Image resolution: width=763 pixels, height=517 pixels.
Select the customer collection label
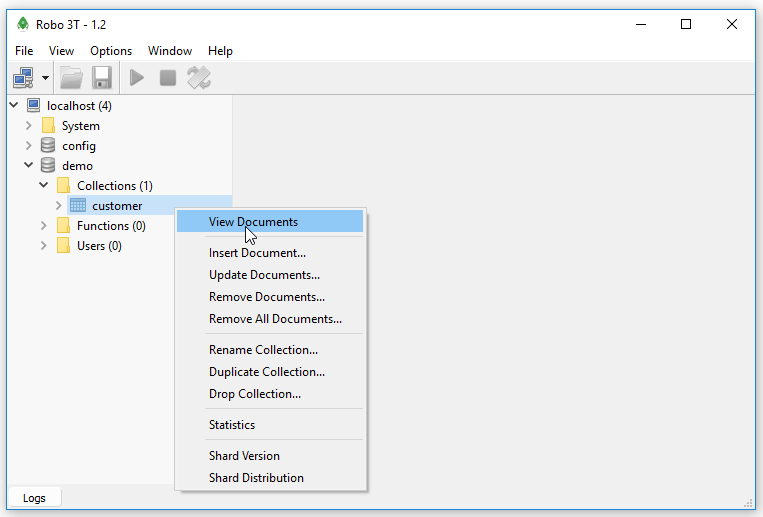pyautogui.click(x=117, y=205)
